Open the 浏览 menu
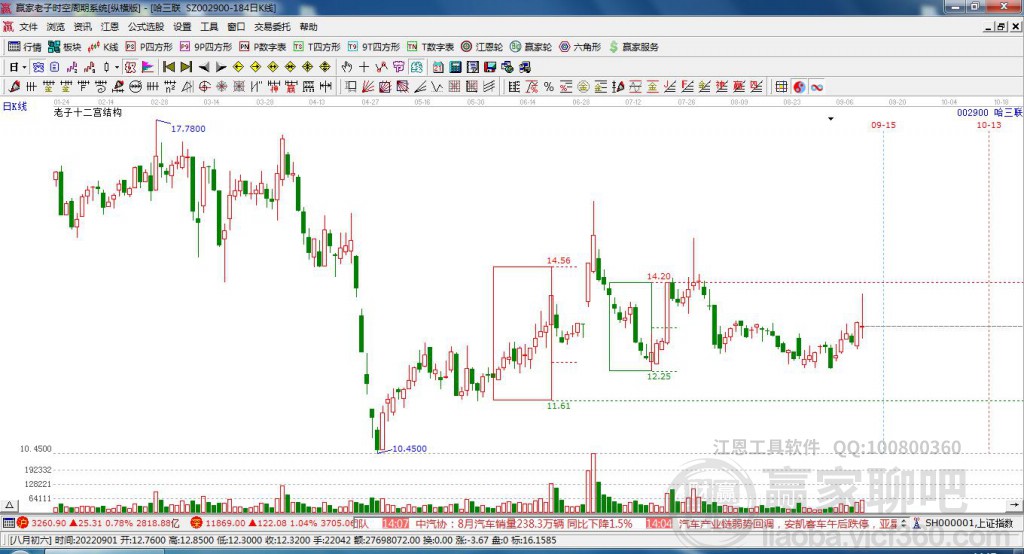Viewport: 1024px width, 554px height. [x=56, y=27]
